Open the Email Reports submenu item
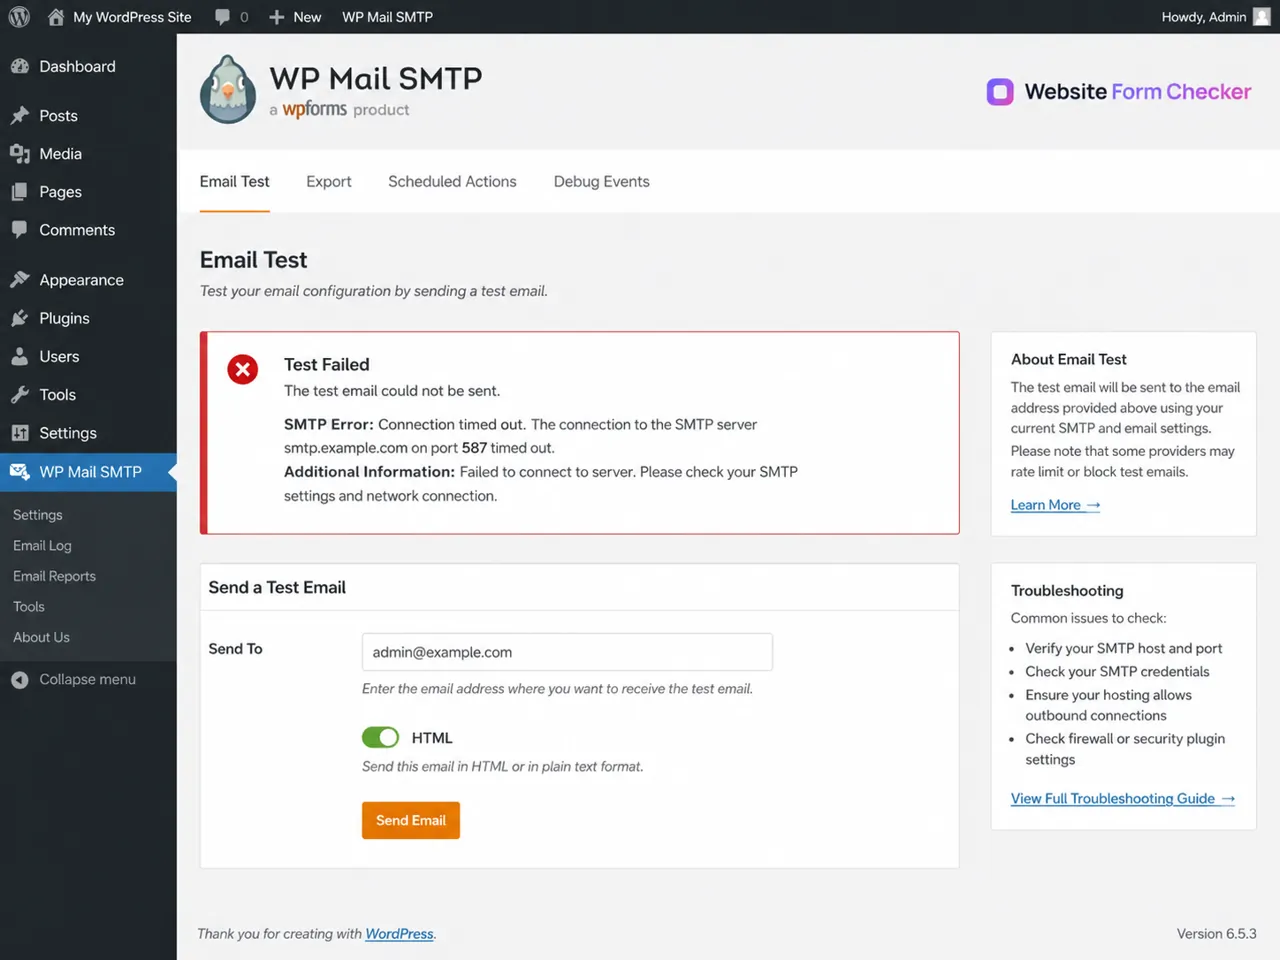The width and height of the screenshot is (1280, 960). (55, 576)
